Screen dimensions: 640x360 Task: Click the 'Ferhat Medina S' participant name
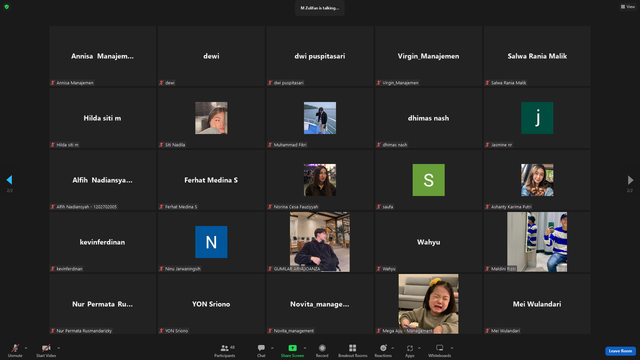coord(211,180)
